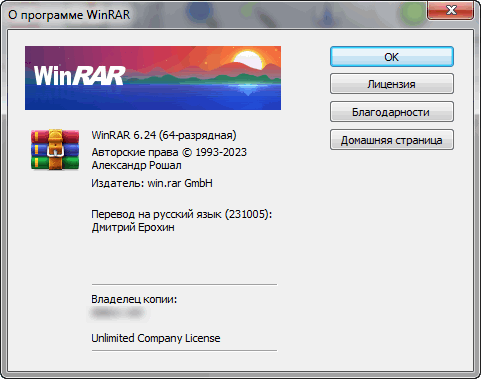Close the О программе WinRAR dialog

(450, 10)
